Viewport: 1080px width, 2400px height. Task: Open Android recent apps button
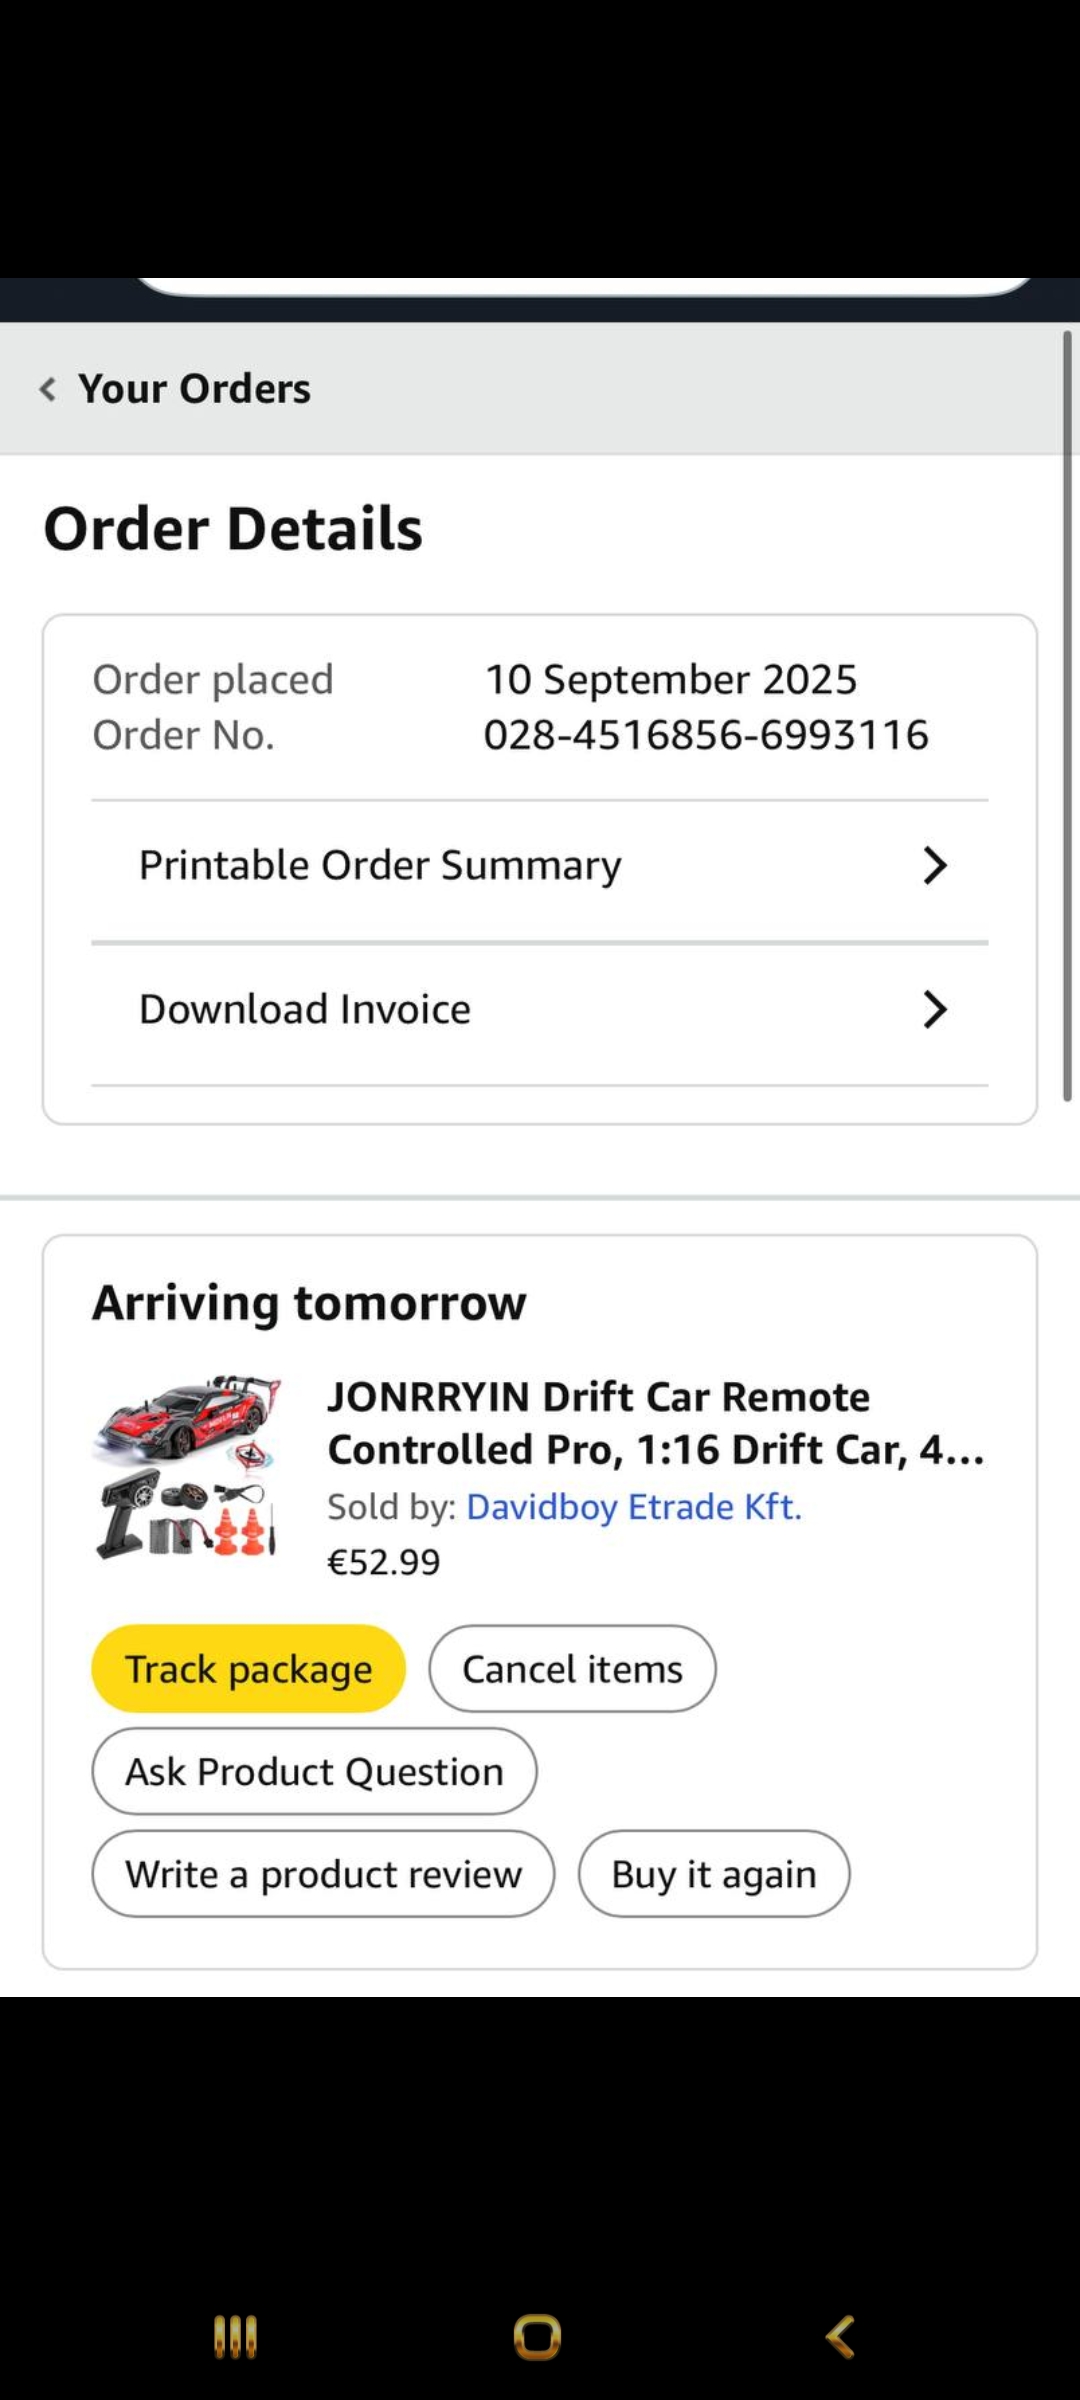click(236, 2337)
